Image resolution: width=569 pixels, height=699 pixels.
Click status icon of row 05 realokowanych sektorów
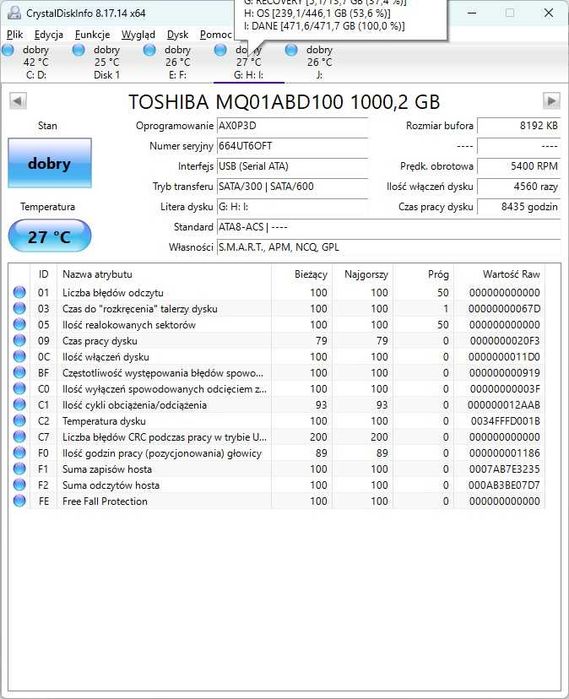(19, 324)
